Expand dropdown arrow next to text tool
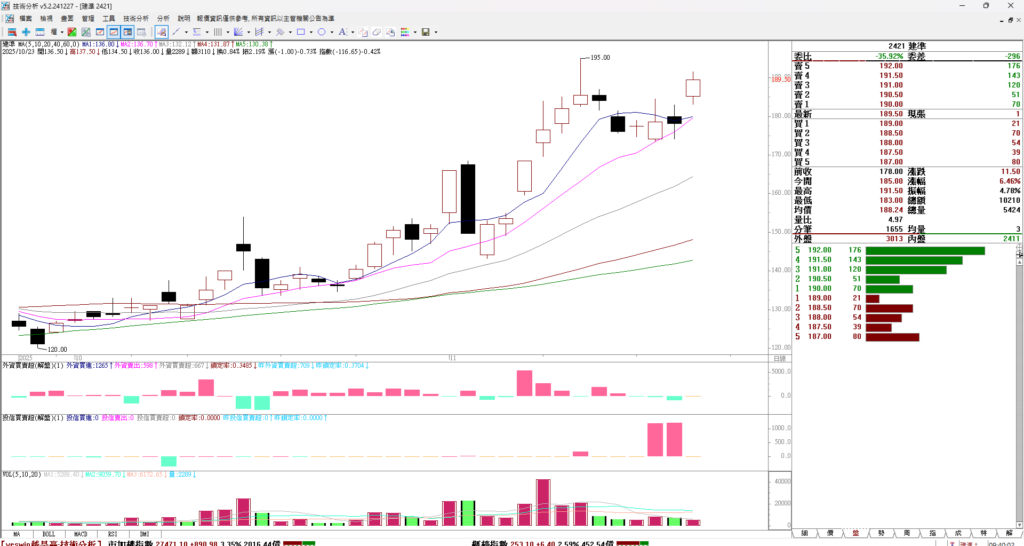The image size is (1024, 546). tap(353, 32)
